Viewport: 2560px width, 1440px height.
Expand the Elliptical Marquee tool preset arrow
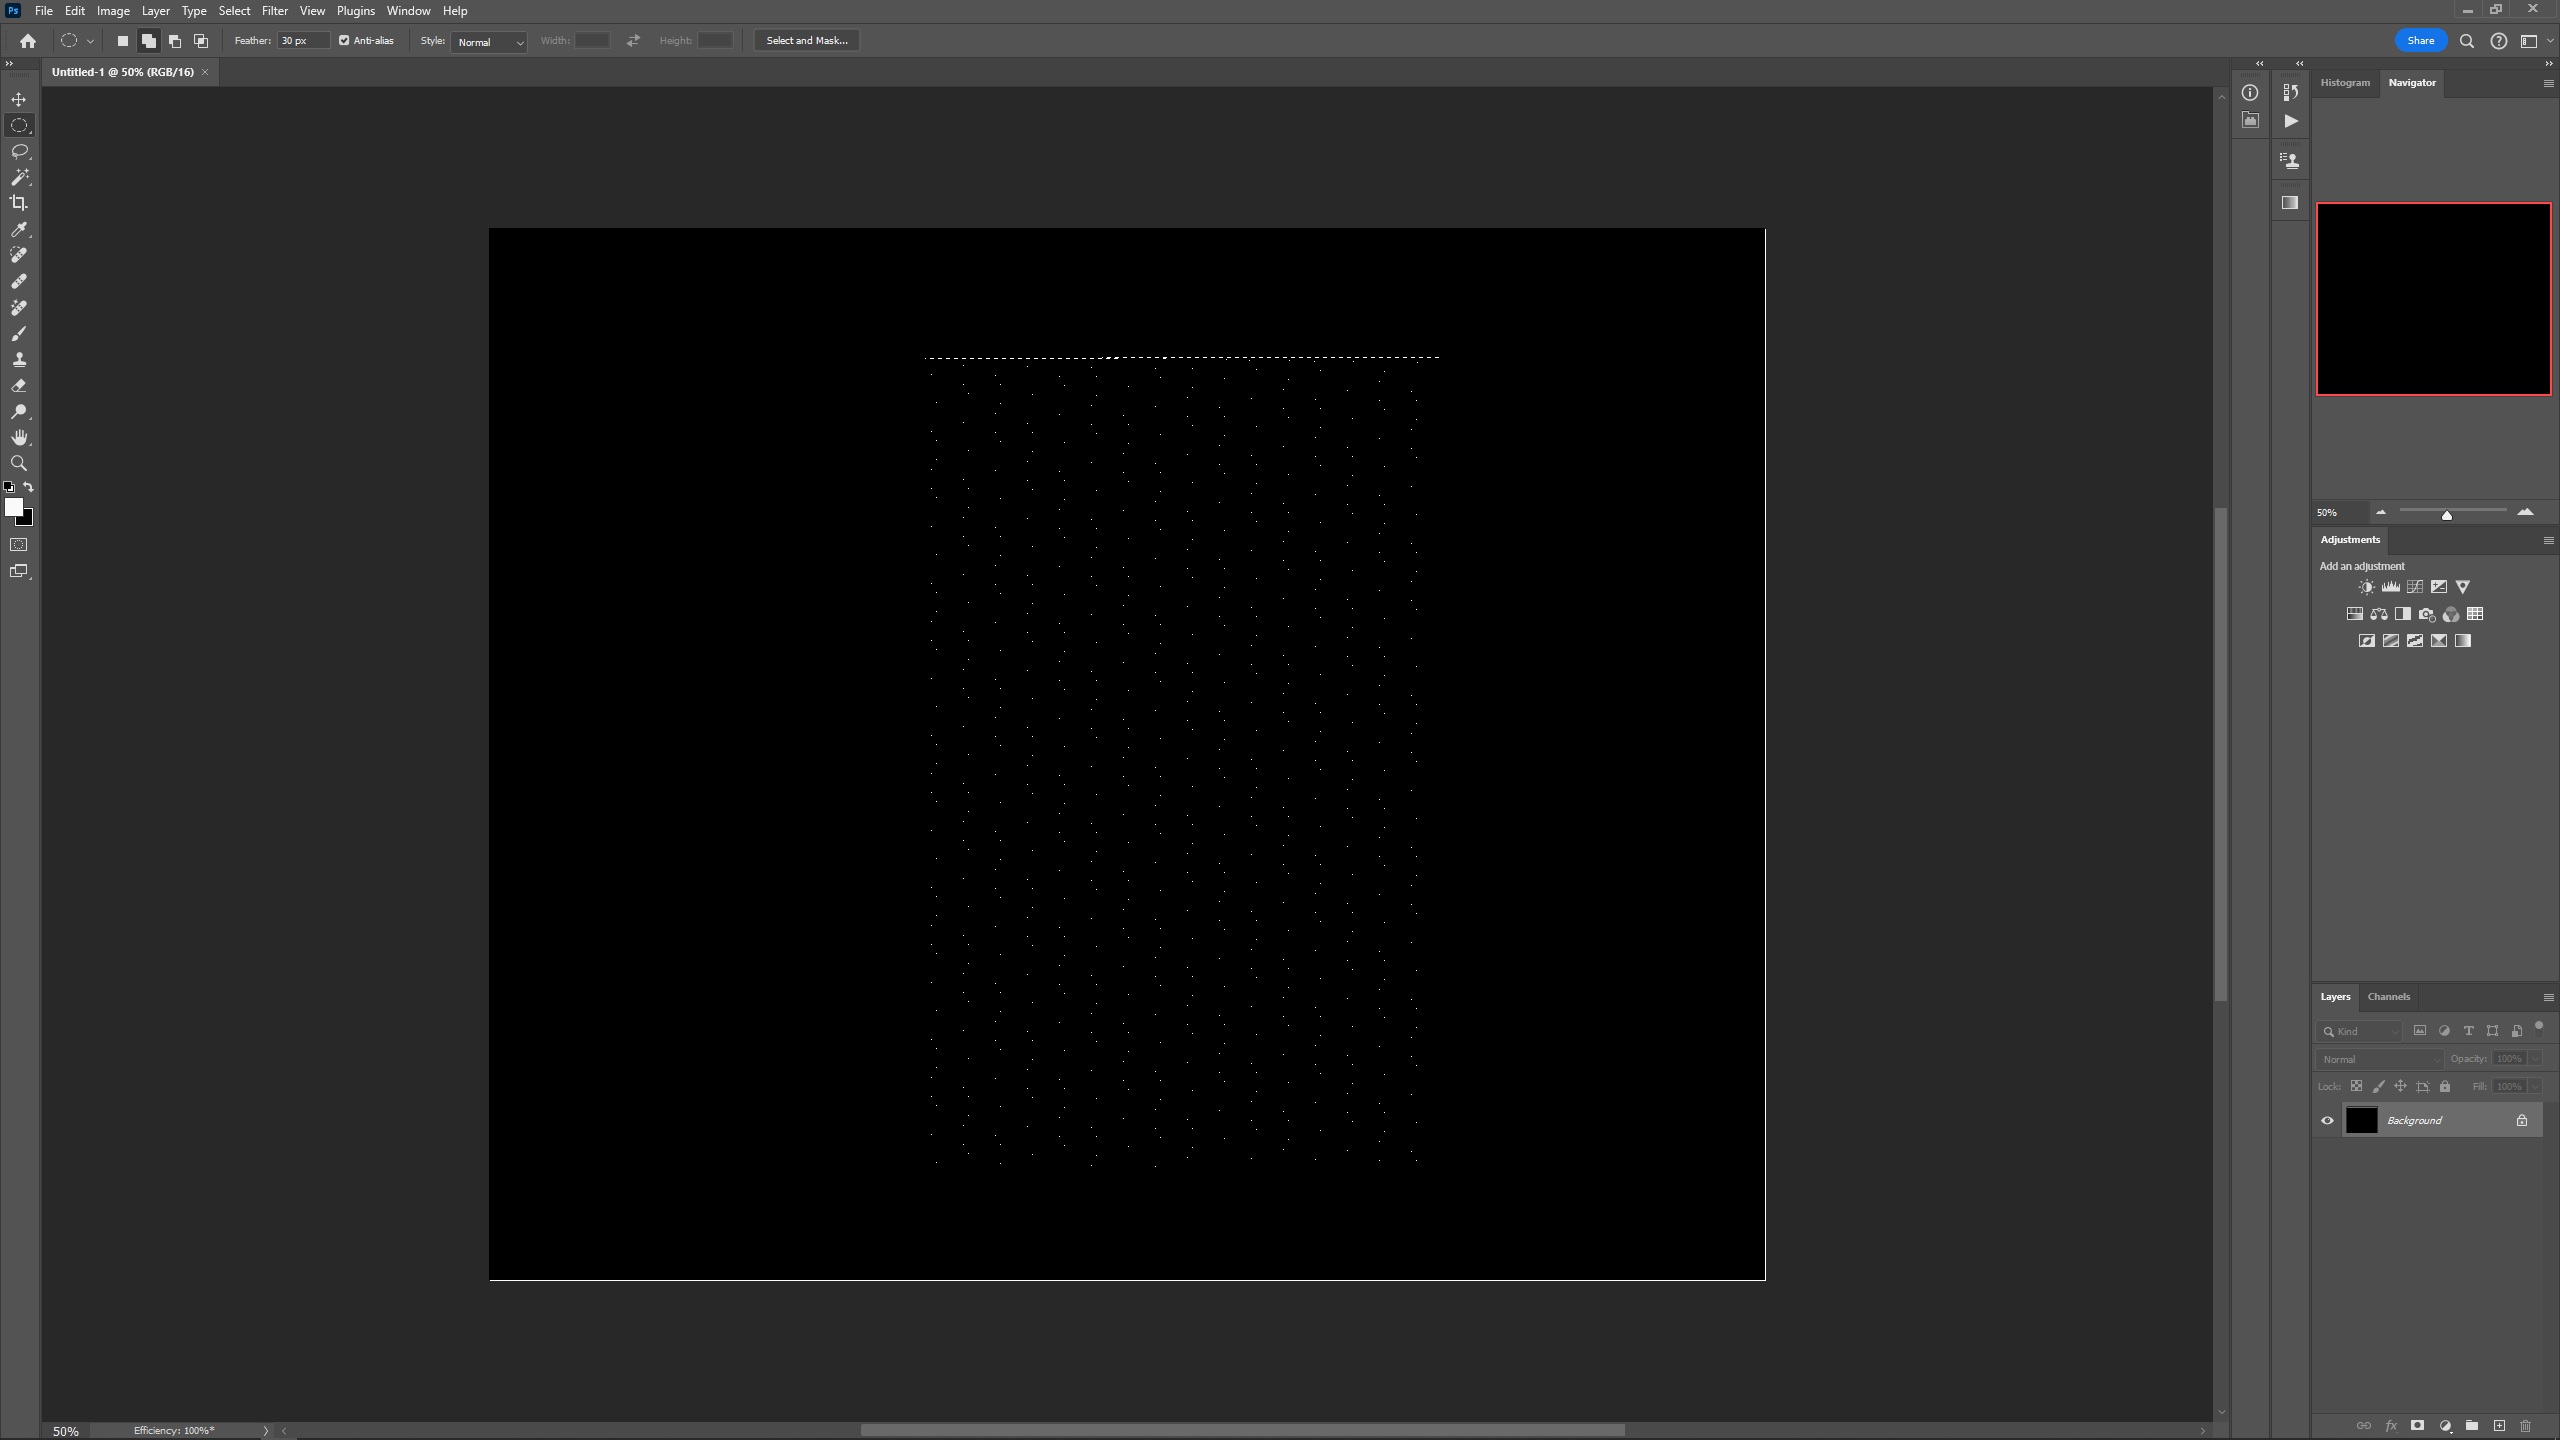(x=90, y=41)
